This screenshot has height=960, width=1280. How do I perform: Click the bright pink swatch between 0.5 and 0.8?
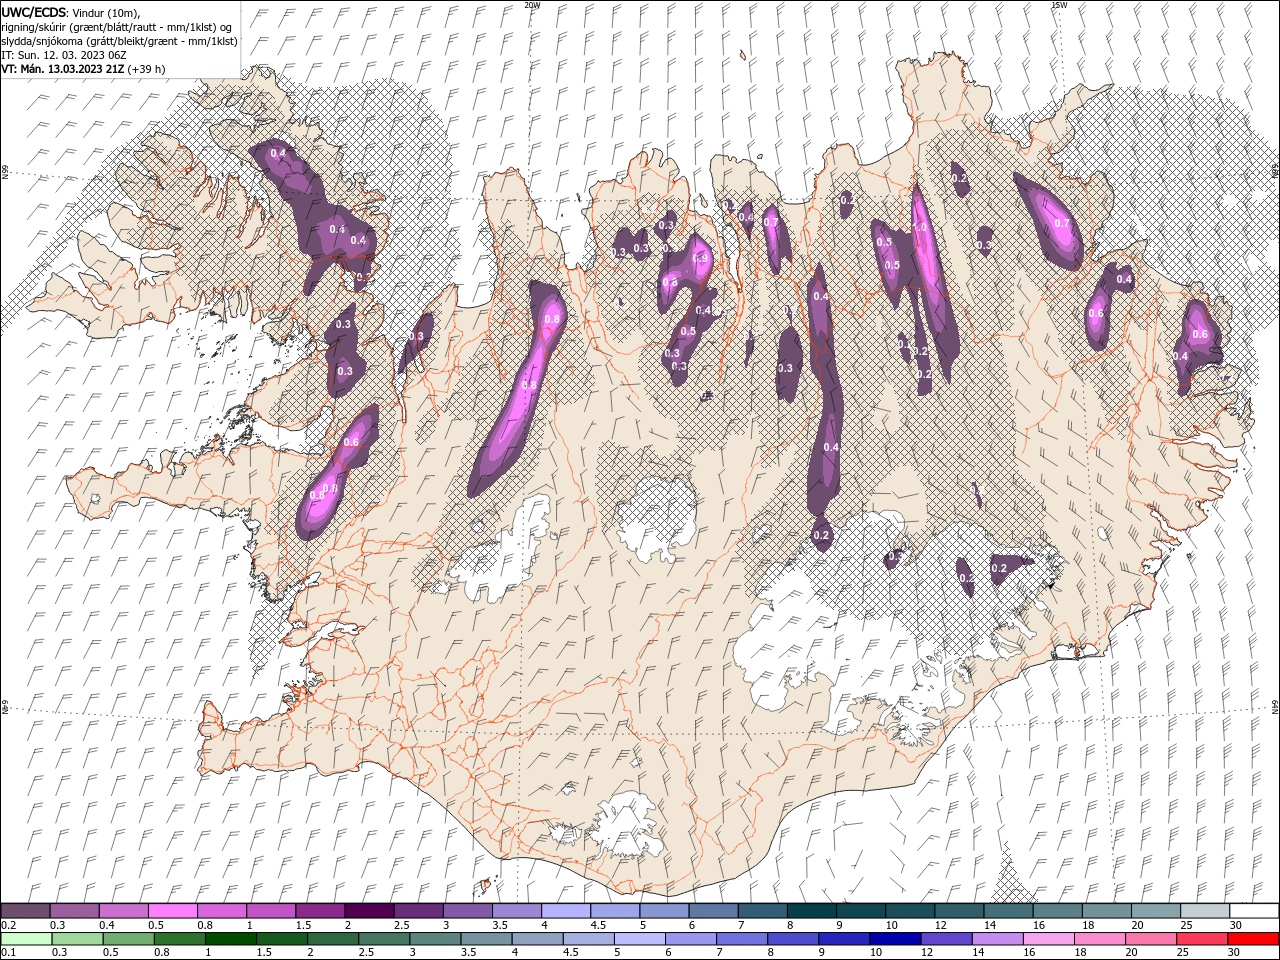tap(173, 911)
